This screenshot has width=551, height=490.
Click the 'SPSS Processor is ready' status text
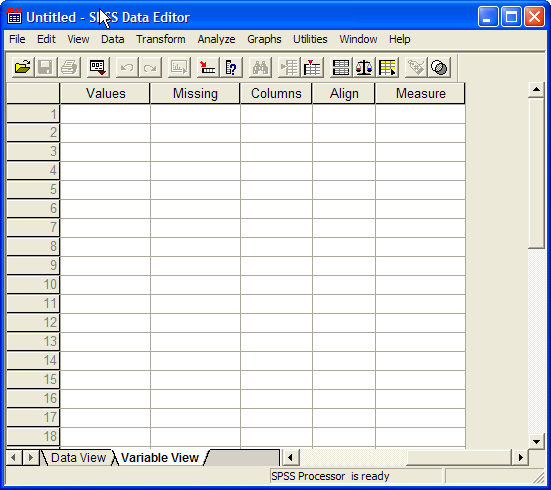330,476
